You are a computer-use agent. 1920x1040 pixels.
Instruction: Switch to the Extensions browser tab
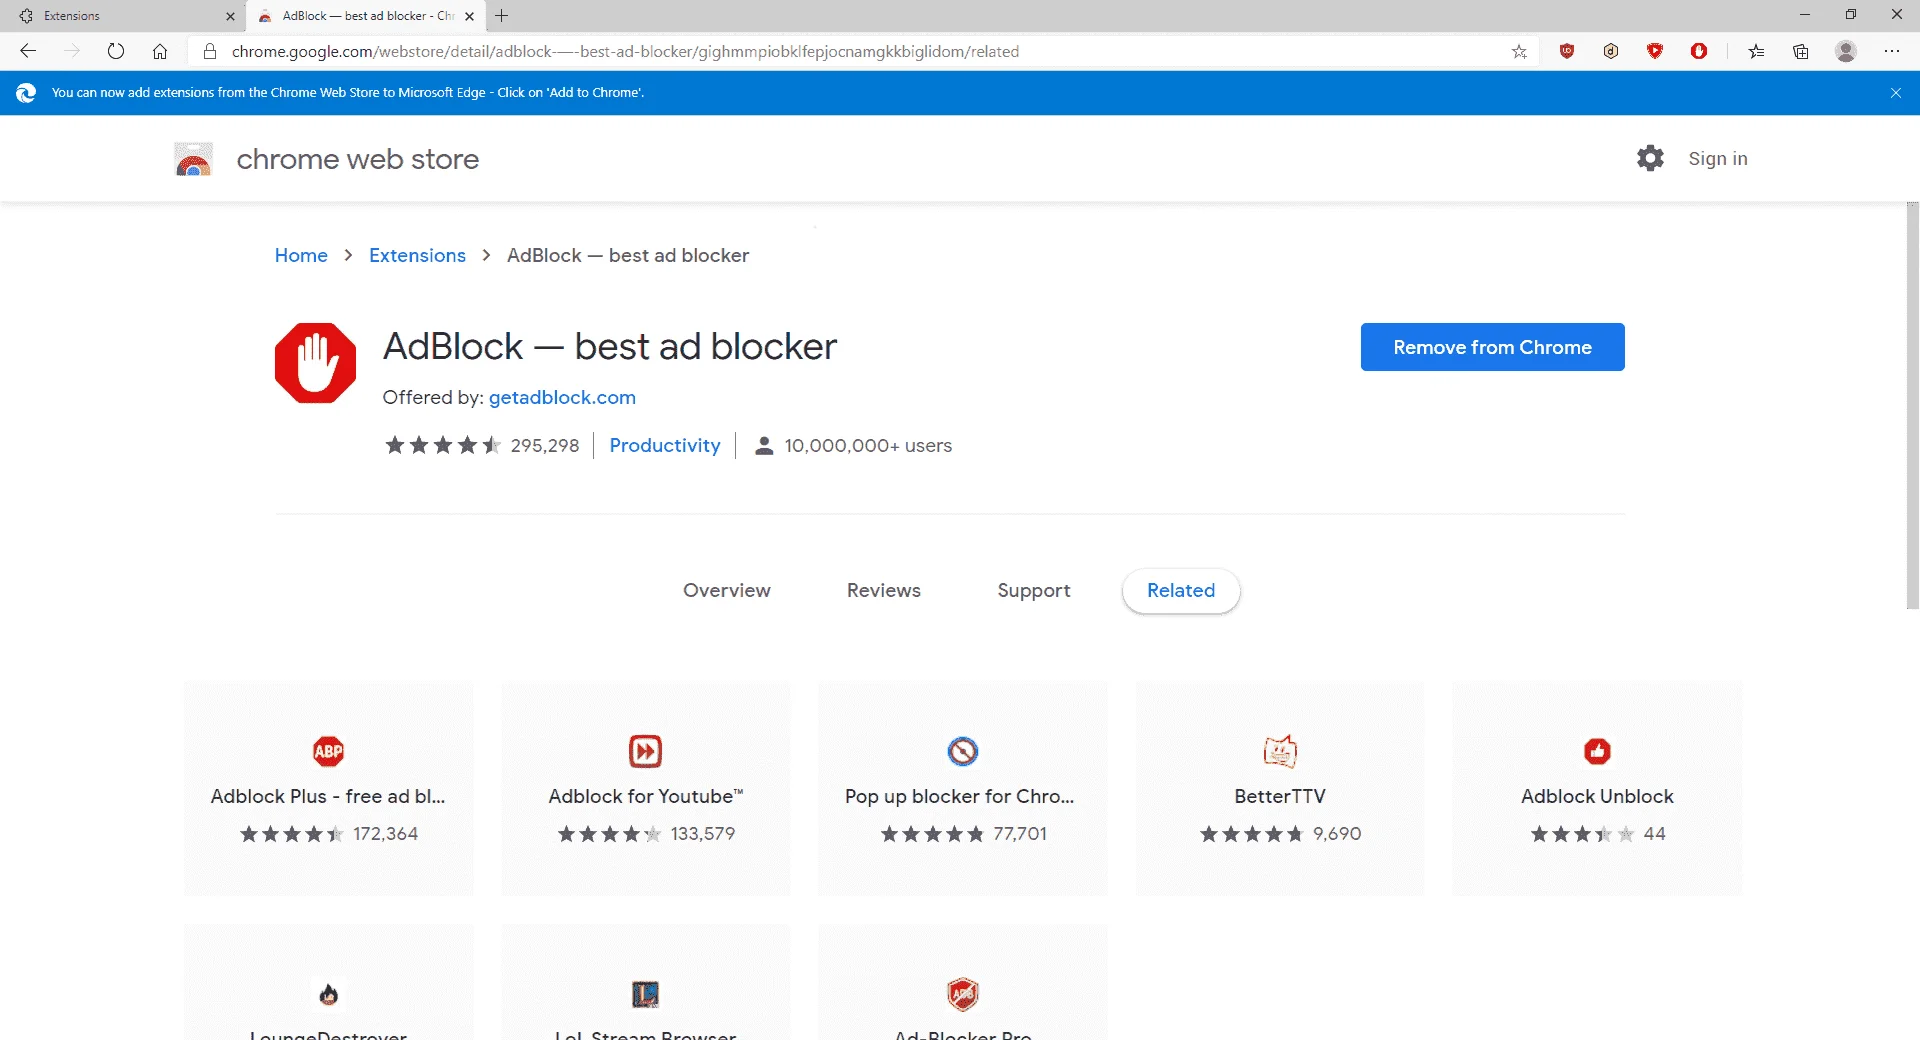tap(122, 16)
